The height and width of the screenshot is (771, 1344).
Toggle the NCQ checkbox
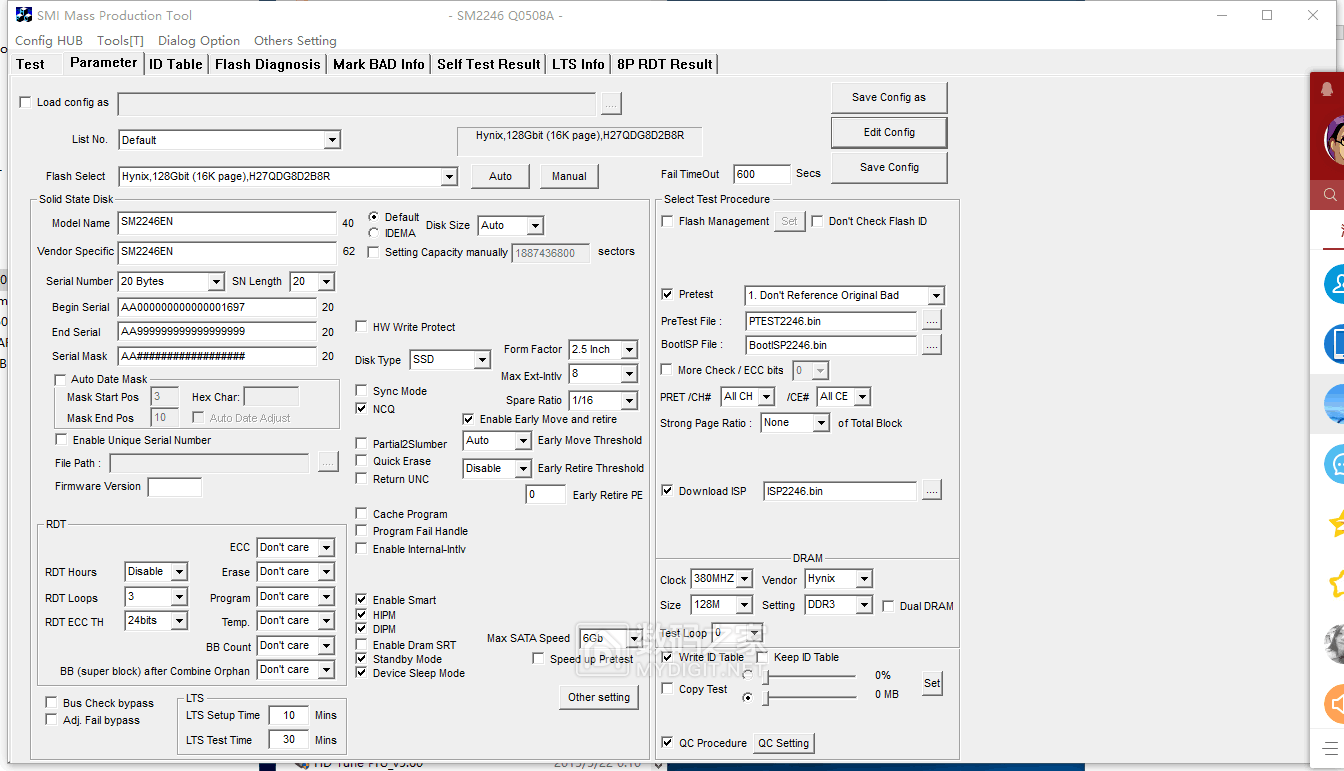tap(361, 409)
